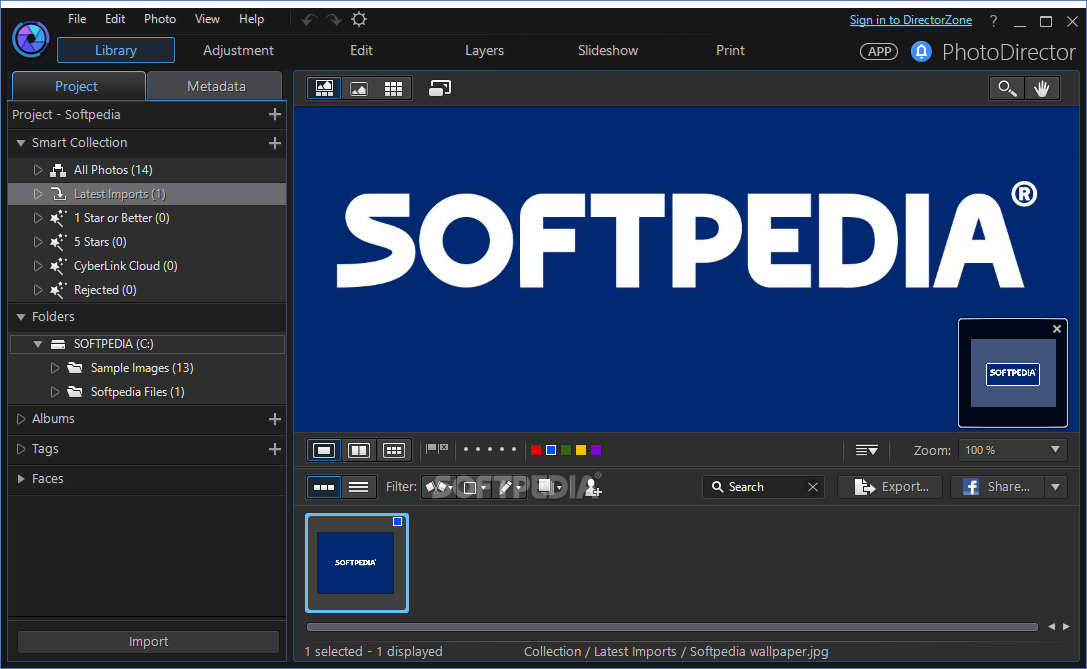Click the add face tag person icon

tap(592, 488)
